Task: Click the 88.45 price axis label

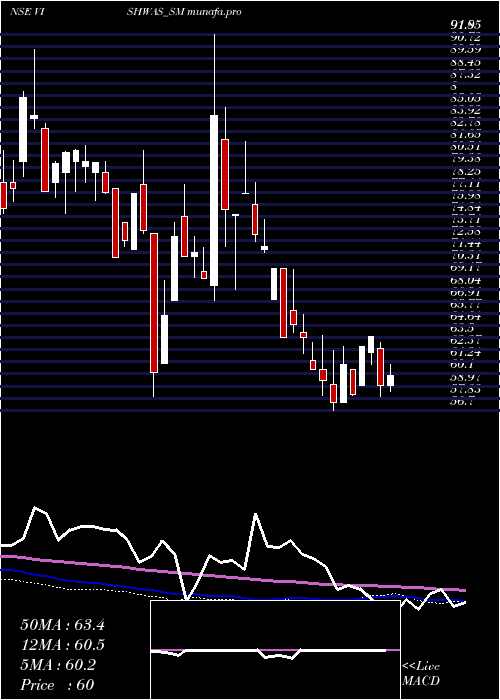Action: [464, 63]
